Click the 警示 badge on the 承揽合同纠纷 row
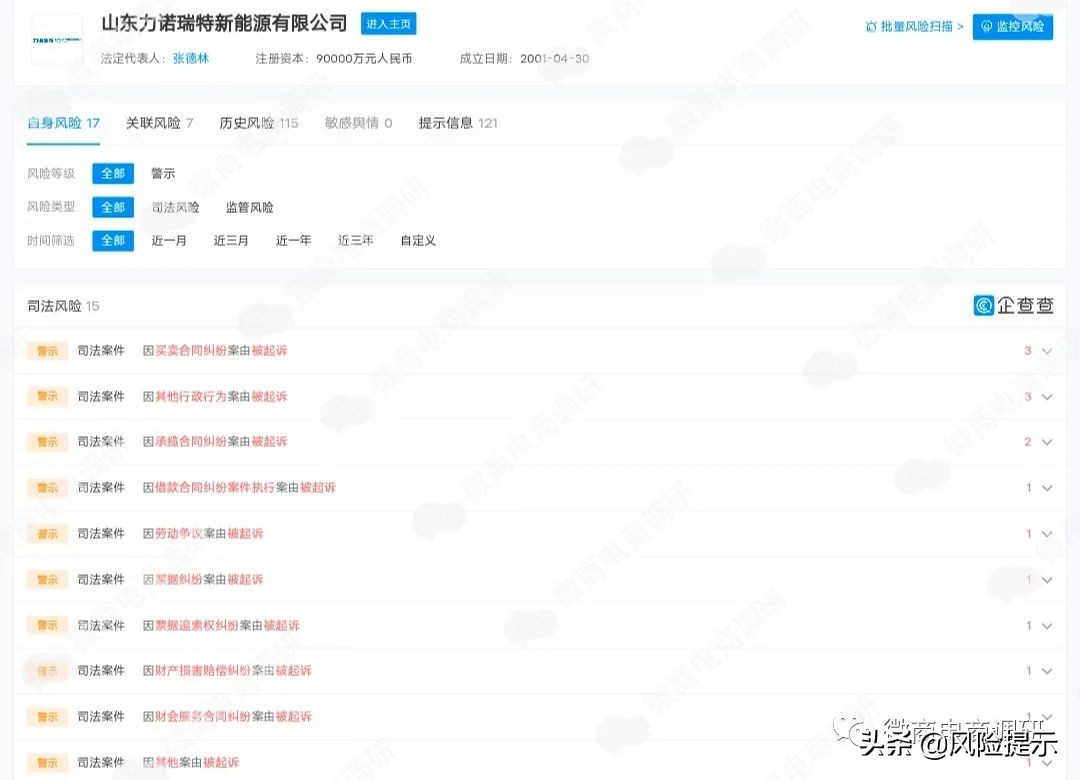The width and height of the screenshot is (1080, 780). coord(46,442)
